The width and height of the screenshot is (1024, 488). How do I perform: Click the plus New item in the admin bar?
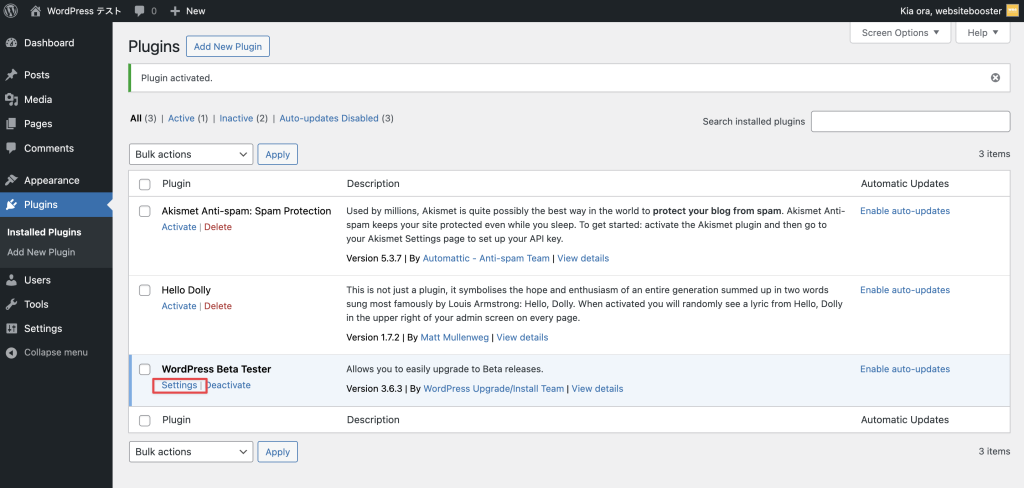point(187,10)
